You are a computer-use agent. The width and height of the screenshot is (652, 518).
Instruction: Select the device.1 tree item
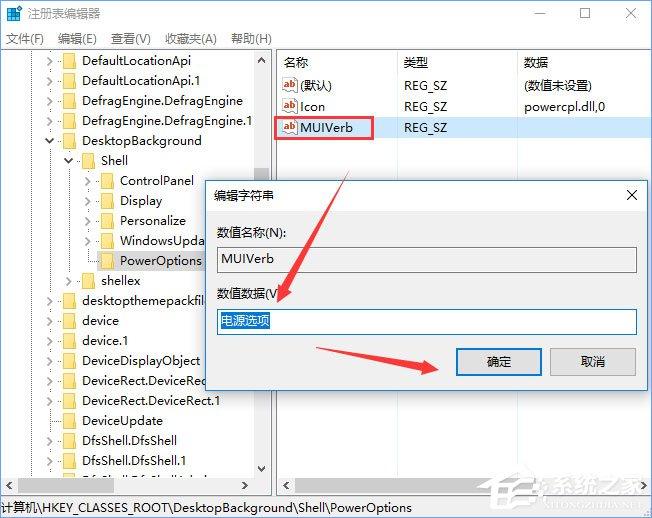coord(105,341)
